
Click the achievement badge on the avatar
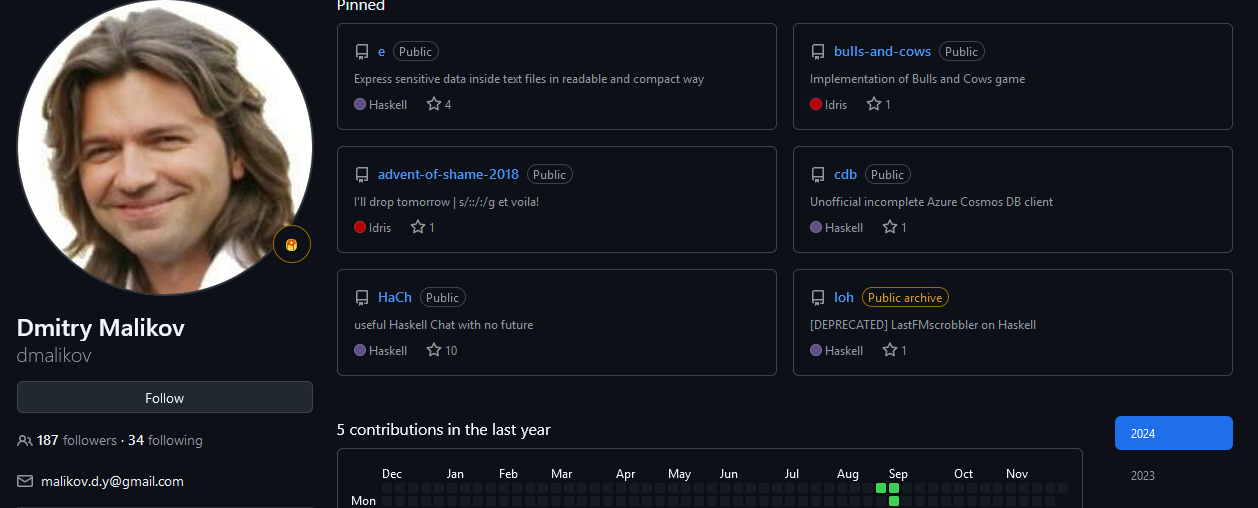[292, 244]
